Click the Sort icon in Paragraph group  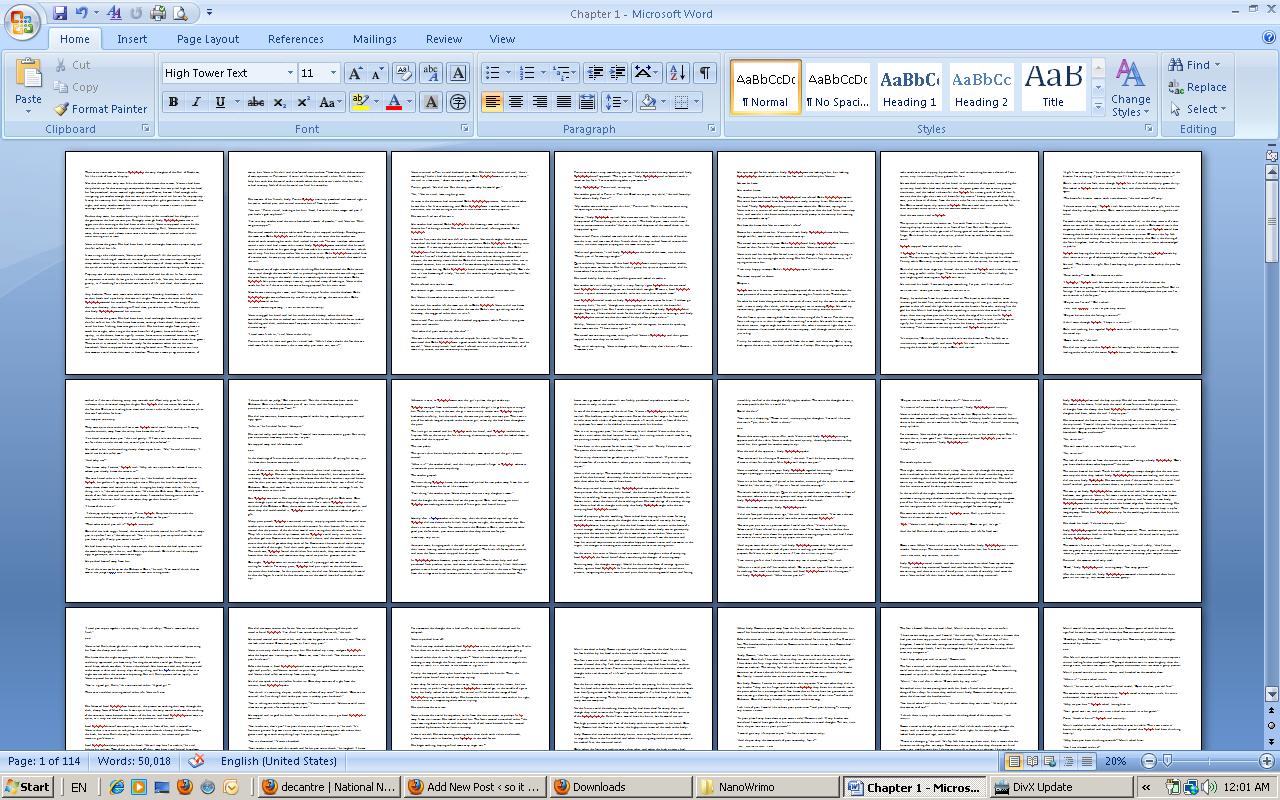677,73
